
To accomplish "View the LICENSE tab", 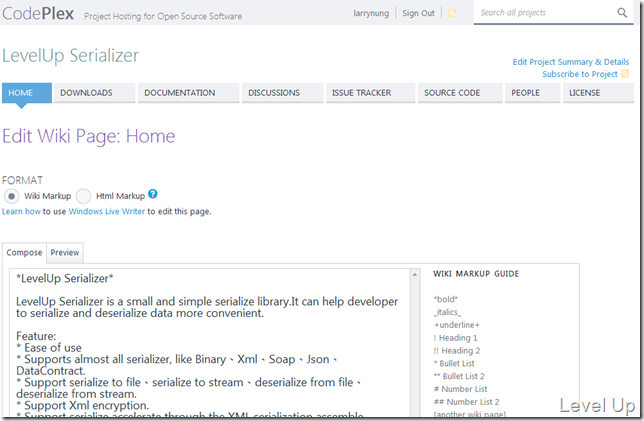I will coord(598,93).
